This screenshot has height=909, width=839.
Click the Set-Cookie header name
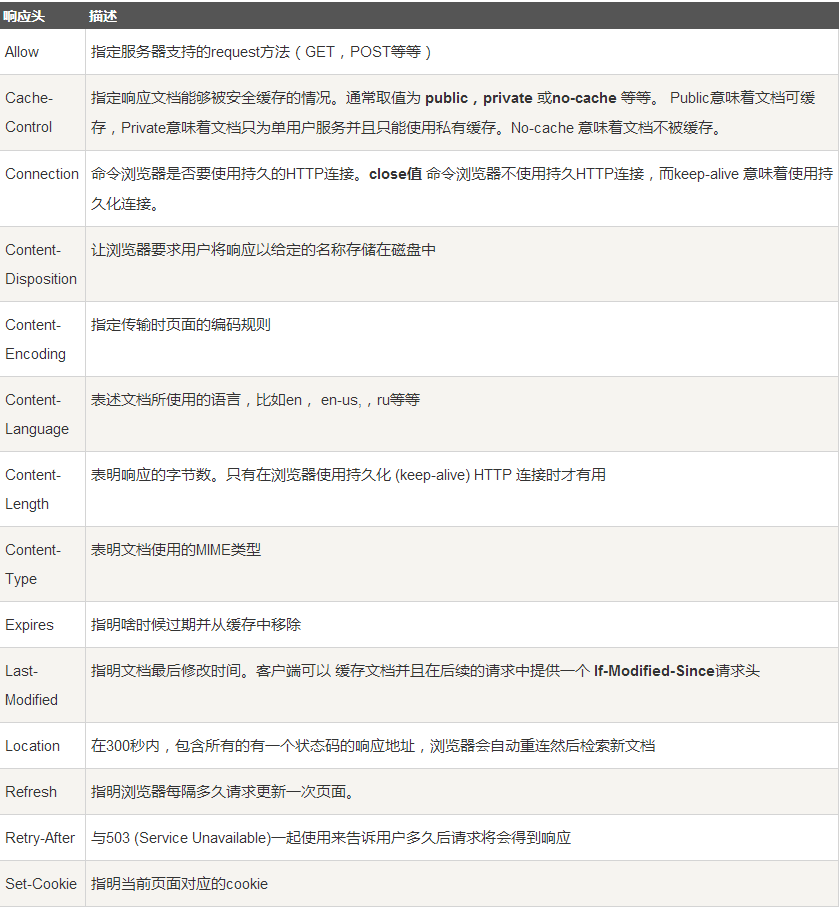[x=41, y=884]
